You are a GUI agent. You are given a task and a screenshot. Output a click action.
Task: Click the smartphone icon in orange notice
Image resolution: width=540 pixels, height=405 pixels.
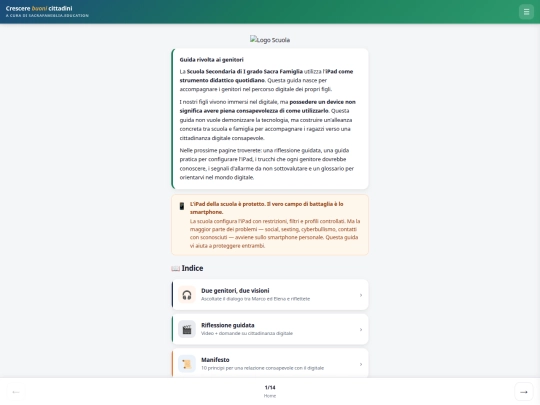[182, 206]
